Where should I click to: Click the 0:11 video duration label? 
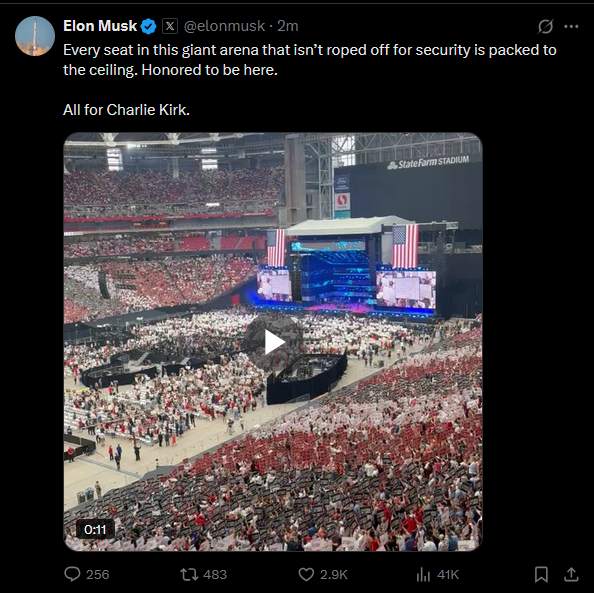tap(95, 529)
